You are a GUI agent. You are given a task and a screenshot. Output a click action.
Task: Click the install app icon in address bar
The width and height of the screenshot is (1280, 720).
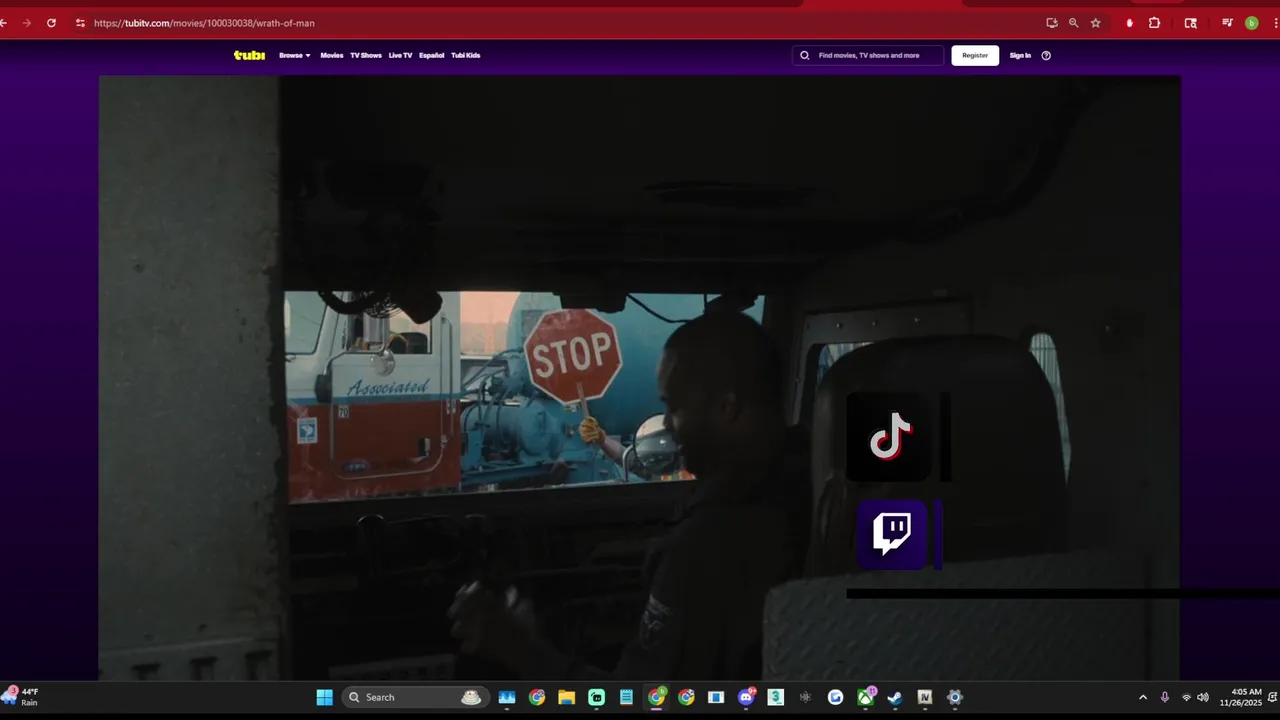(x=1052, y=23)
